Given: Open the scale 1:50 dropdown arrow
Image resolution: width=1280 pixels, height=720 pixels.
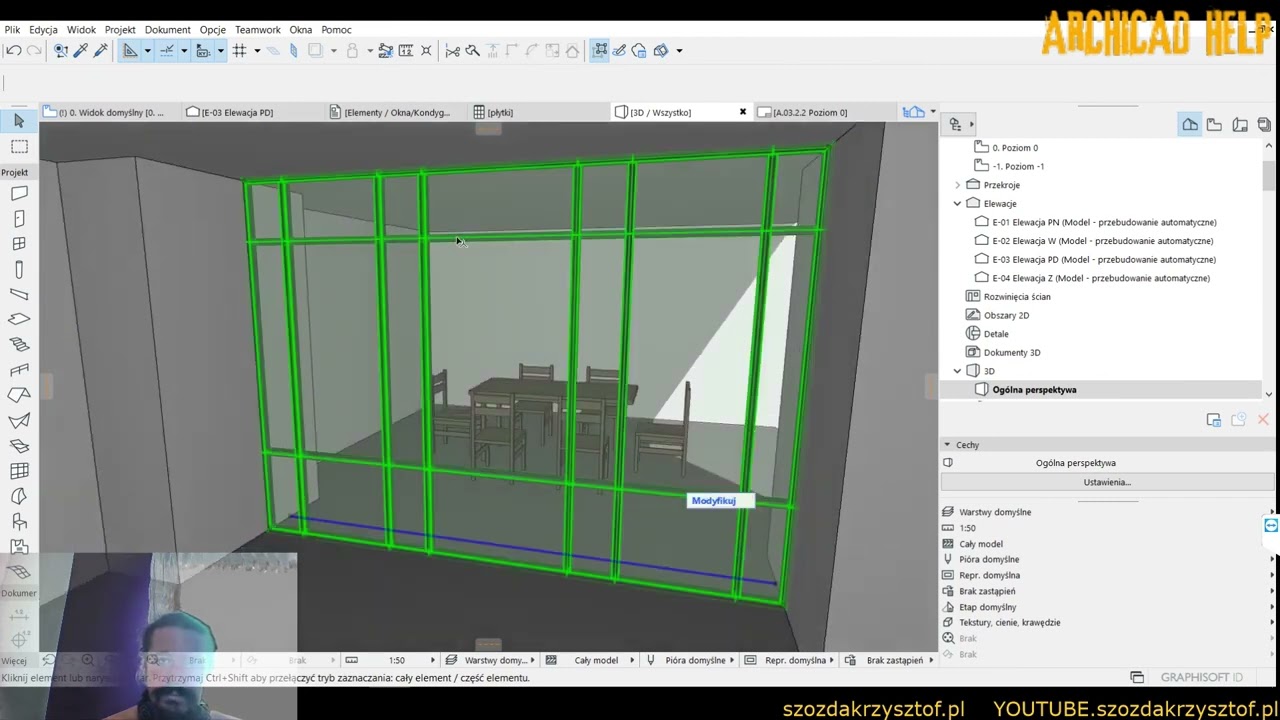Looking at the screenshot, I should coord(433,660).
